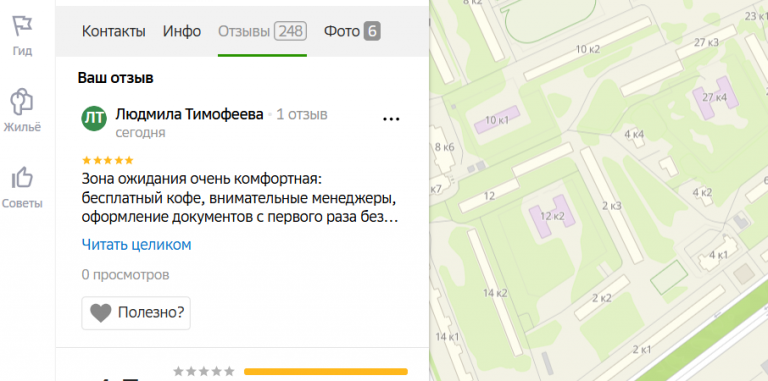
Task: Click building label 14 к2 on the map
Action: point(495,293)
